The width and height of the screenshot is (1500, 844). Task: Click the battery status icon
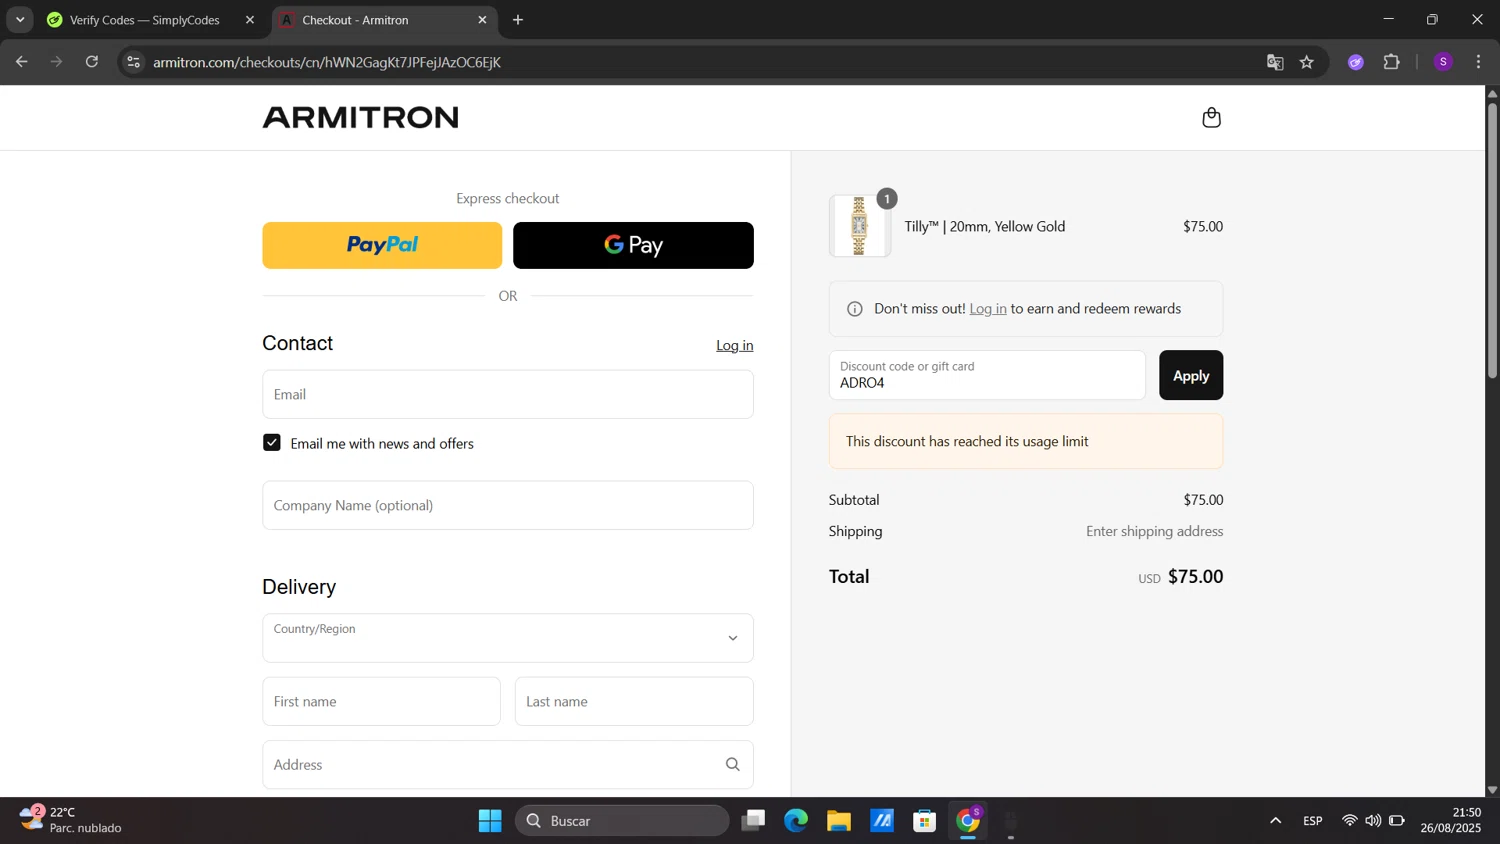click(1397, 821)
